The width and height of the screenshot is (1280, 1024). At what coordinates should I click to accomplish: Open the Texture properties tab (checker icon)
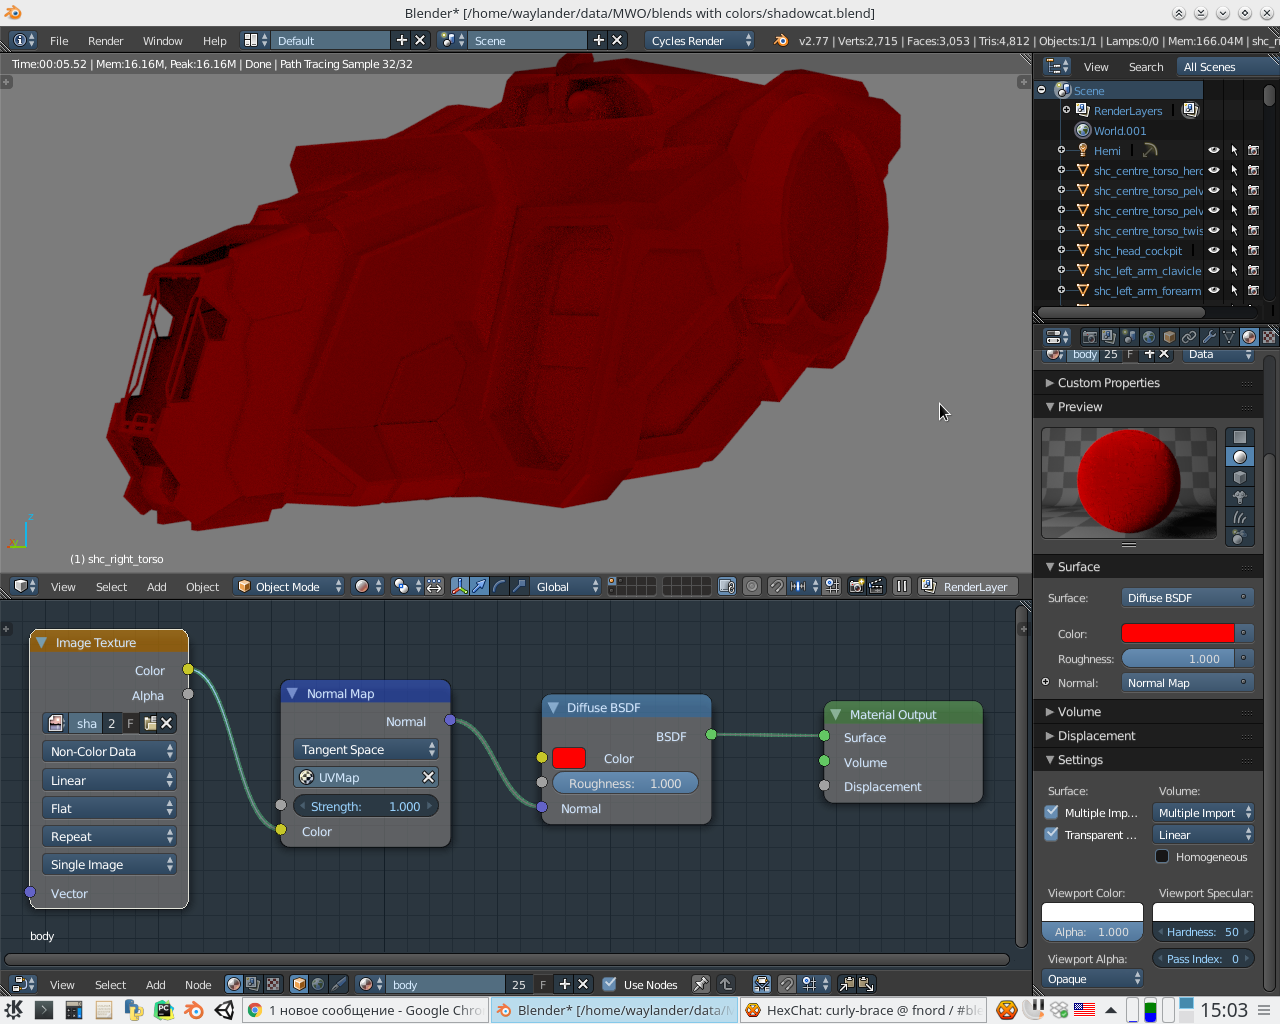1269,337
